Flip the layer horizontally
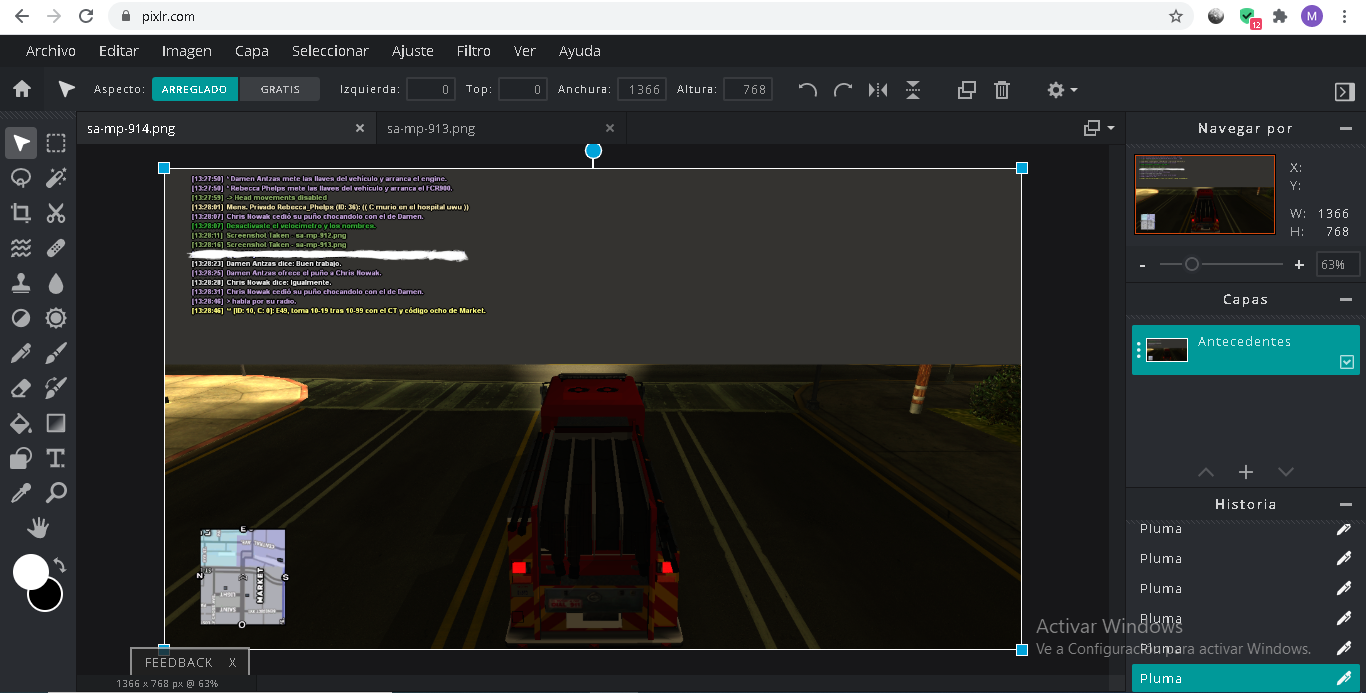The width and height of the screenshot is (1366, 693). 878,90
